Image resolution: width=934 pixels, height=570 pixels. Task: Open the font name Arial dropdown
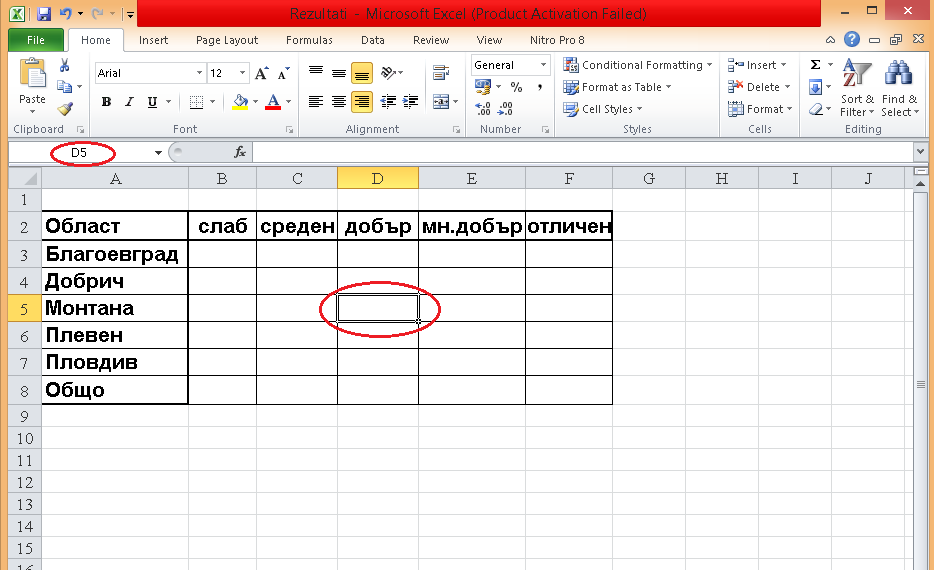tap(197, 73)
